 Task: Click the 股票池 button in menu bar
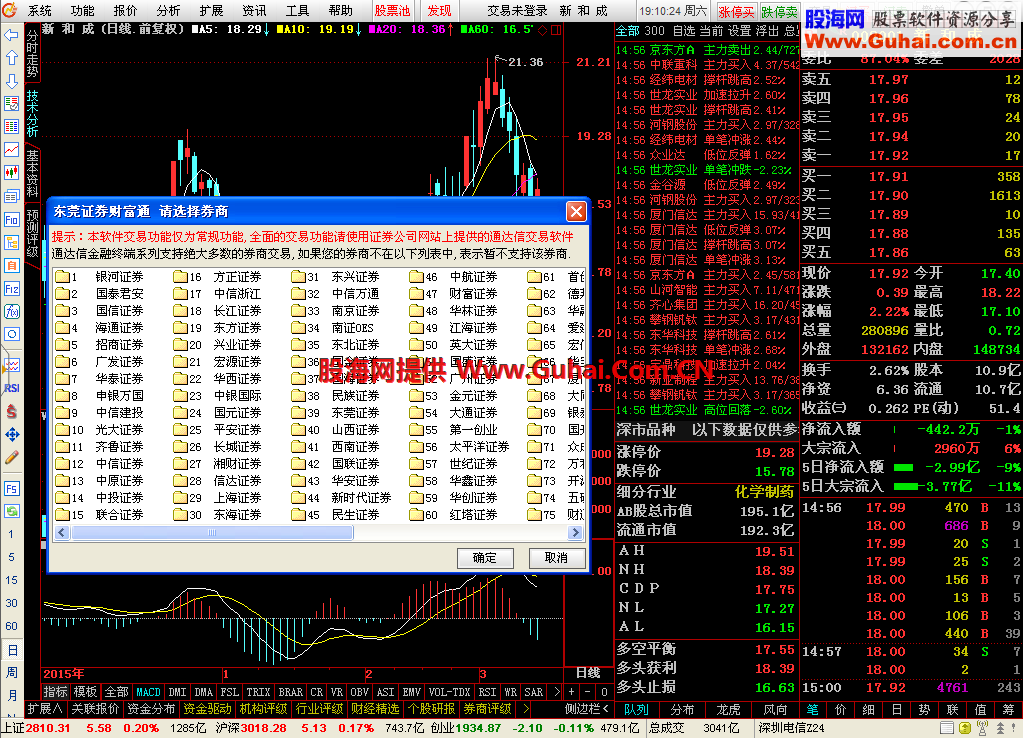(392, 10)
